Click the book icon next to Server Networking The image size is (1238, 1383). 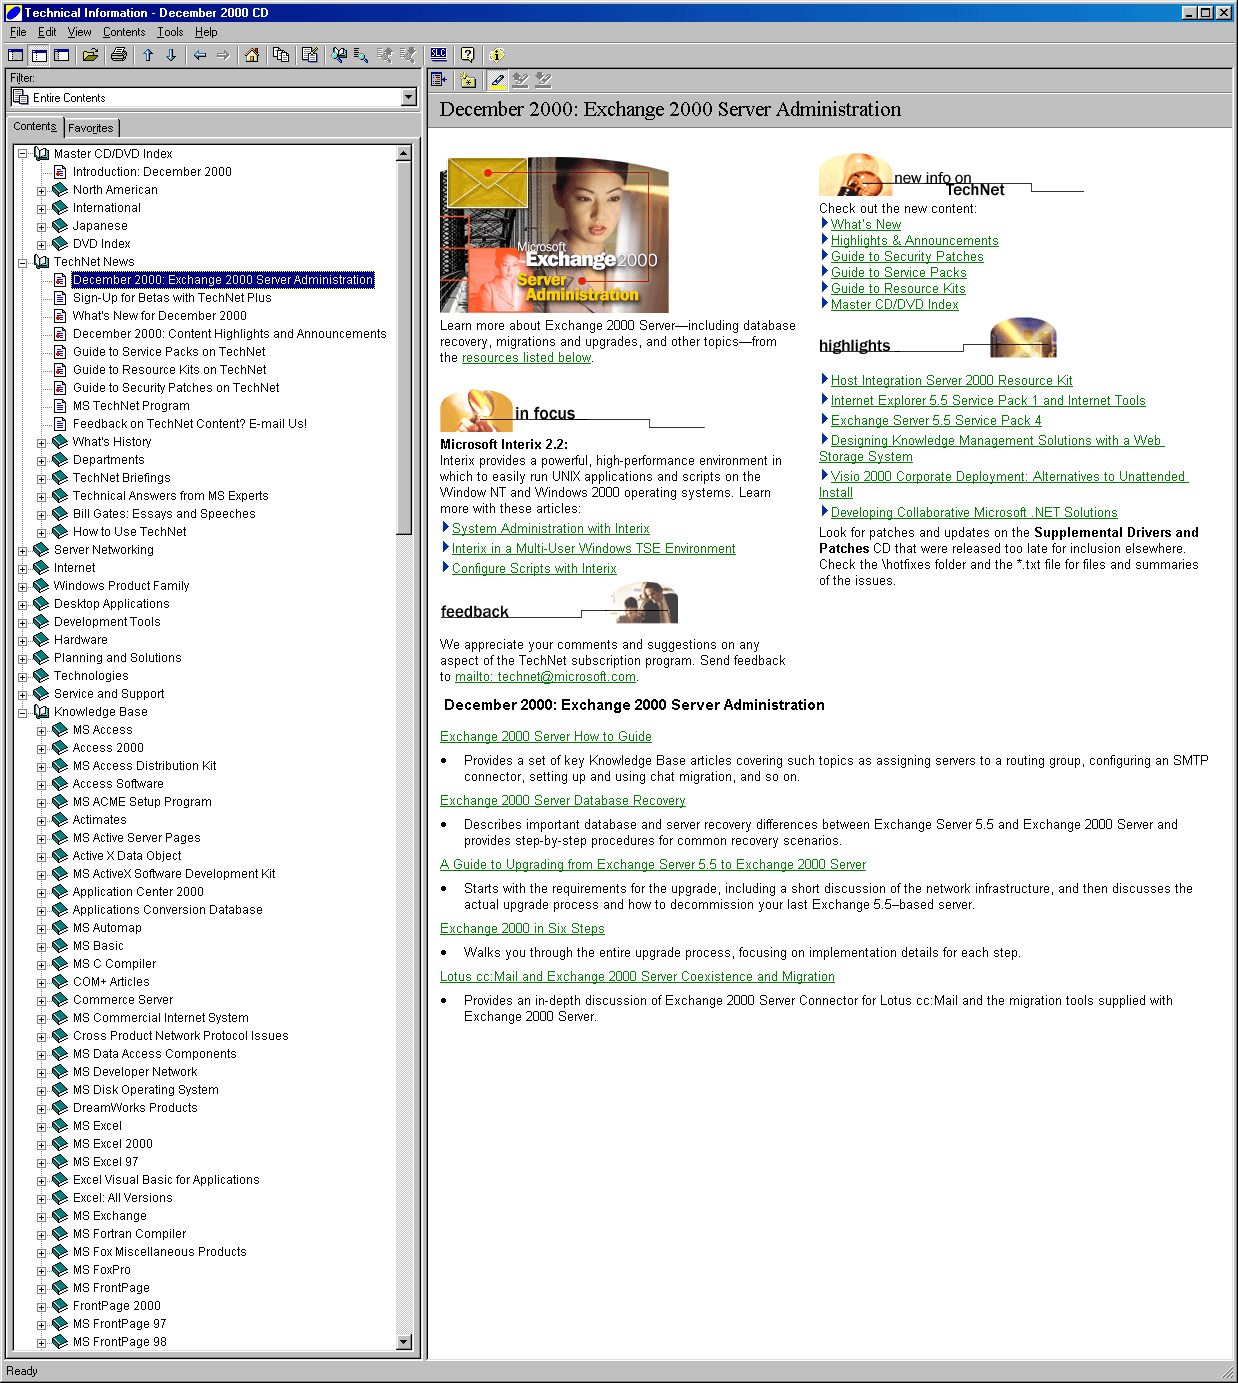[41, 550]
